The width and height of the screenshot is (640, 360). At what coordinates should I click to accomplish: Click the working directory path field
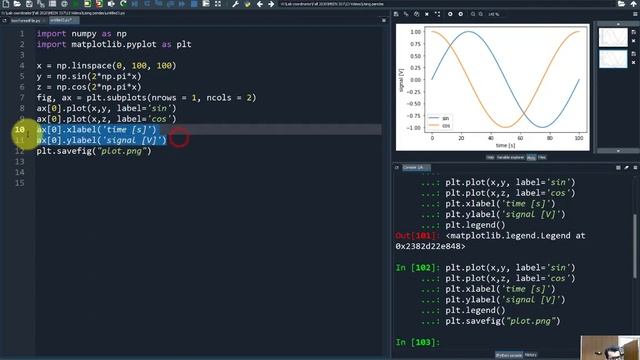[x=446, y=4]
